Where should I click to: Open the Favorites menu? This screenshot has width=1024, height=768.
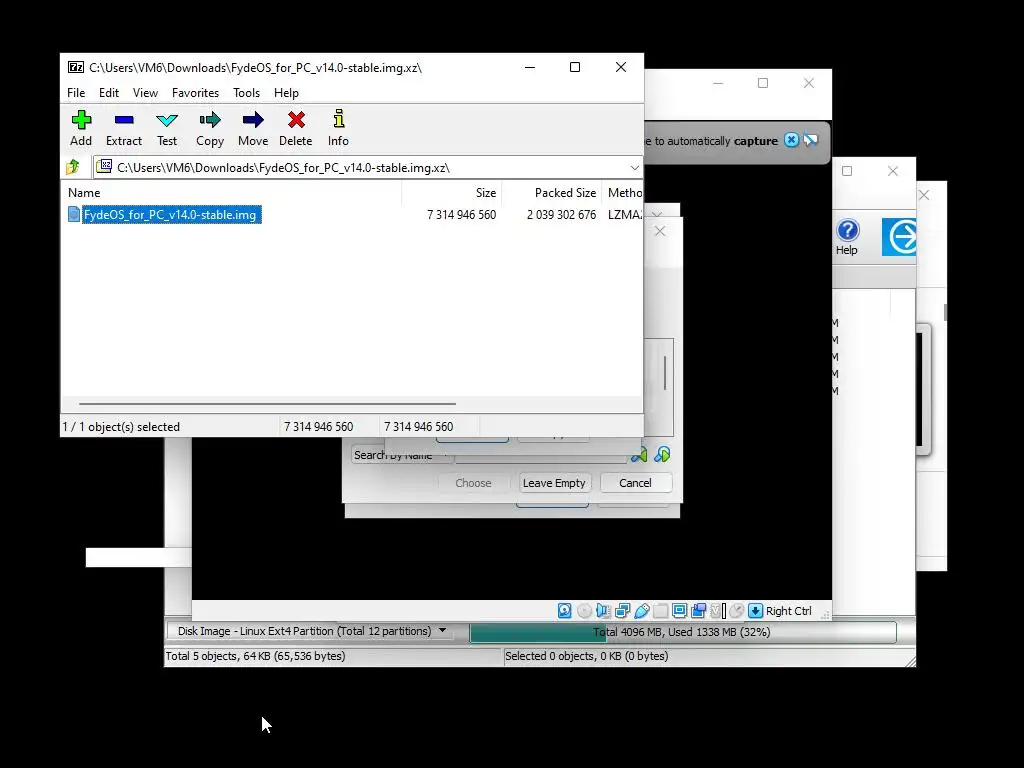click(195, 93)
